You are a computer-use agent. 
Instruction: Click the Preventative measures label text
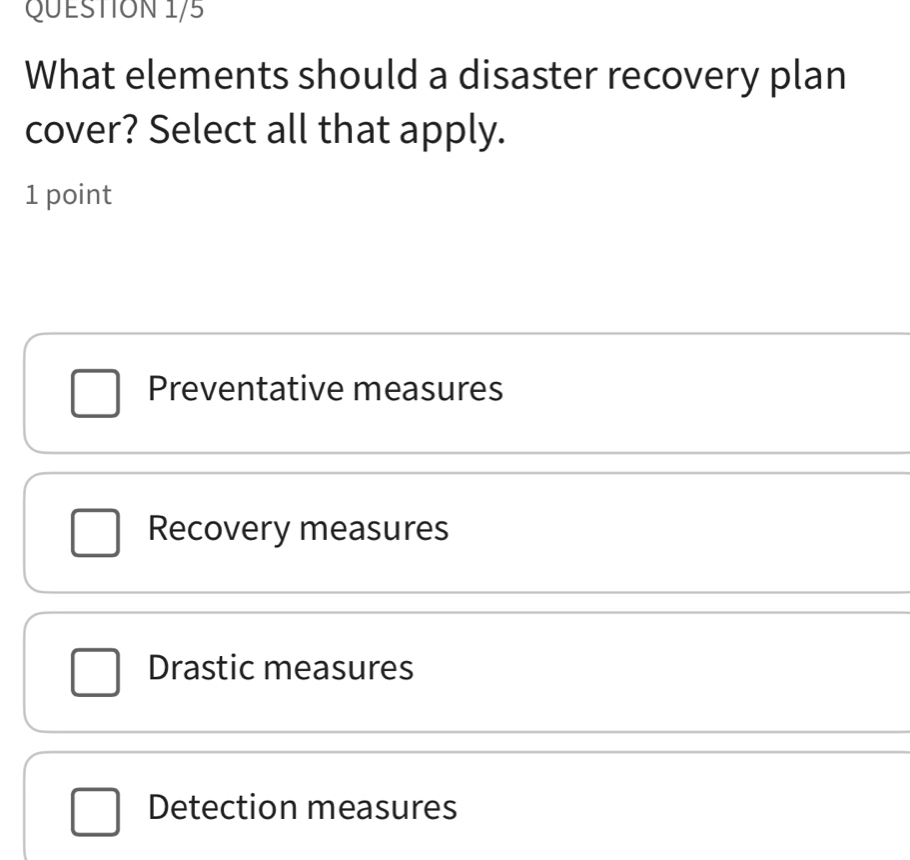tap(324, 391)
